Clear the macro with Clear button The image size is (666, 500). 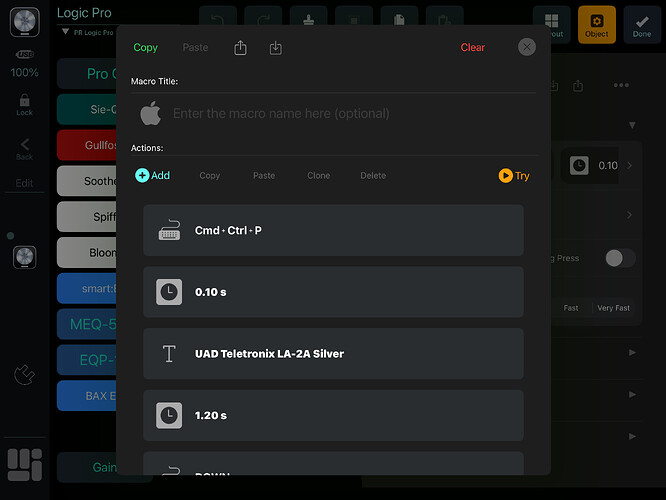[x=472, y=48]
